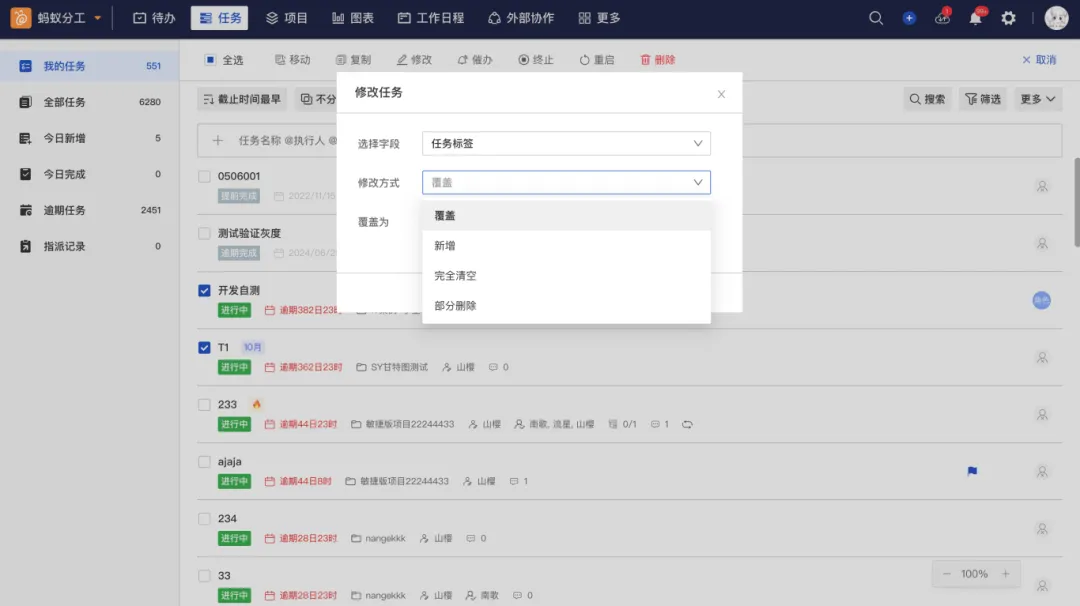This screenshot has width=1080, height=606.
Task: Click the blue plus create icon
Action: (x=909, y=18)
